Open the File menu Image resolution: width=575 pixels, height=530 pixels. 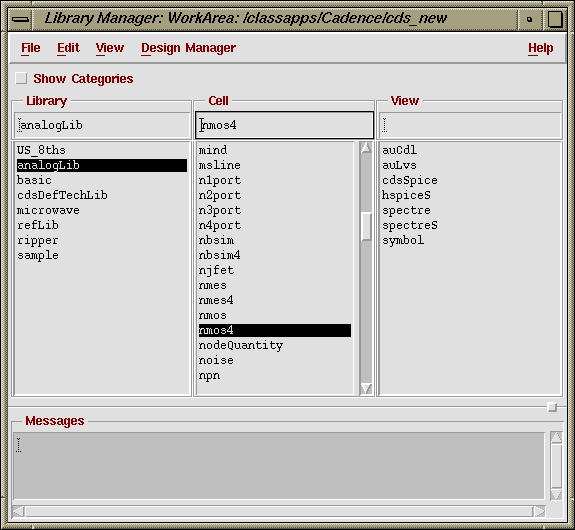[31, 48]
